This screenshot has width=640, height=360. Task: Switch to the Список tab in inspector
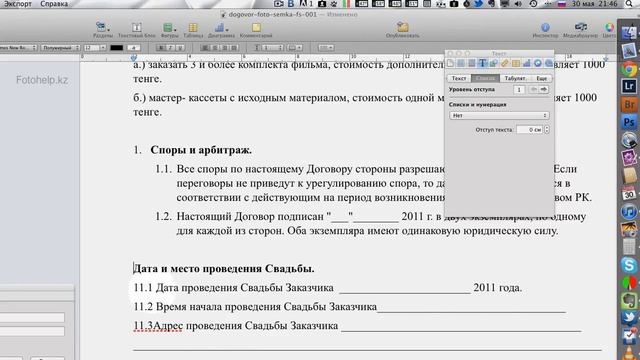[485, 78]
